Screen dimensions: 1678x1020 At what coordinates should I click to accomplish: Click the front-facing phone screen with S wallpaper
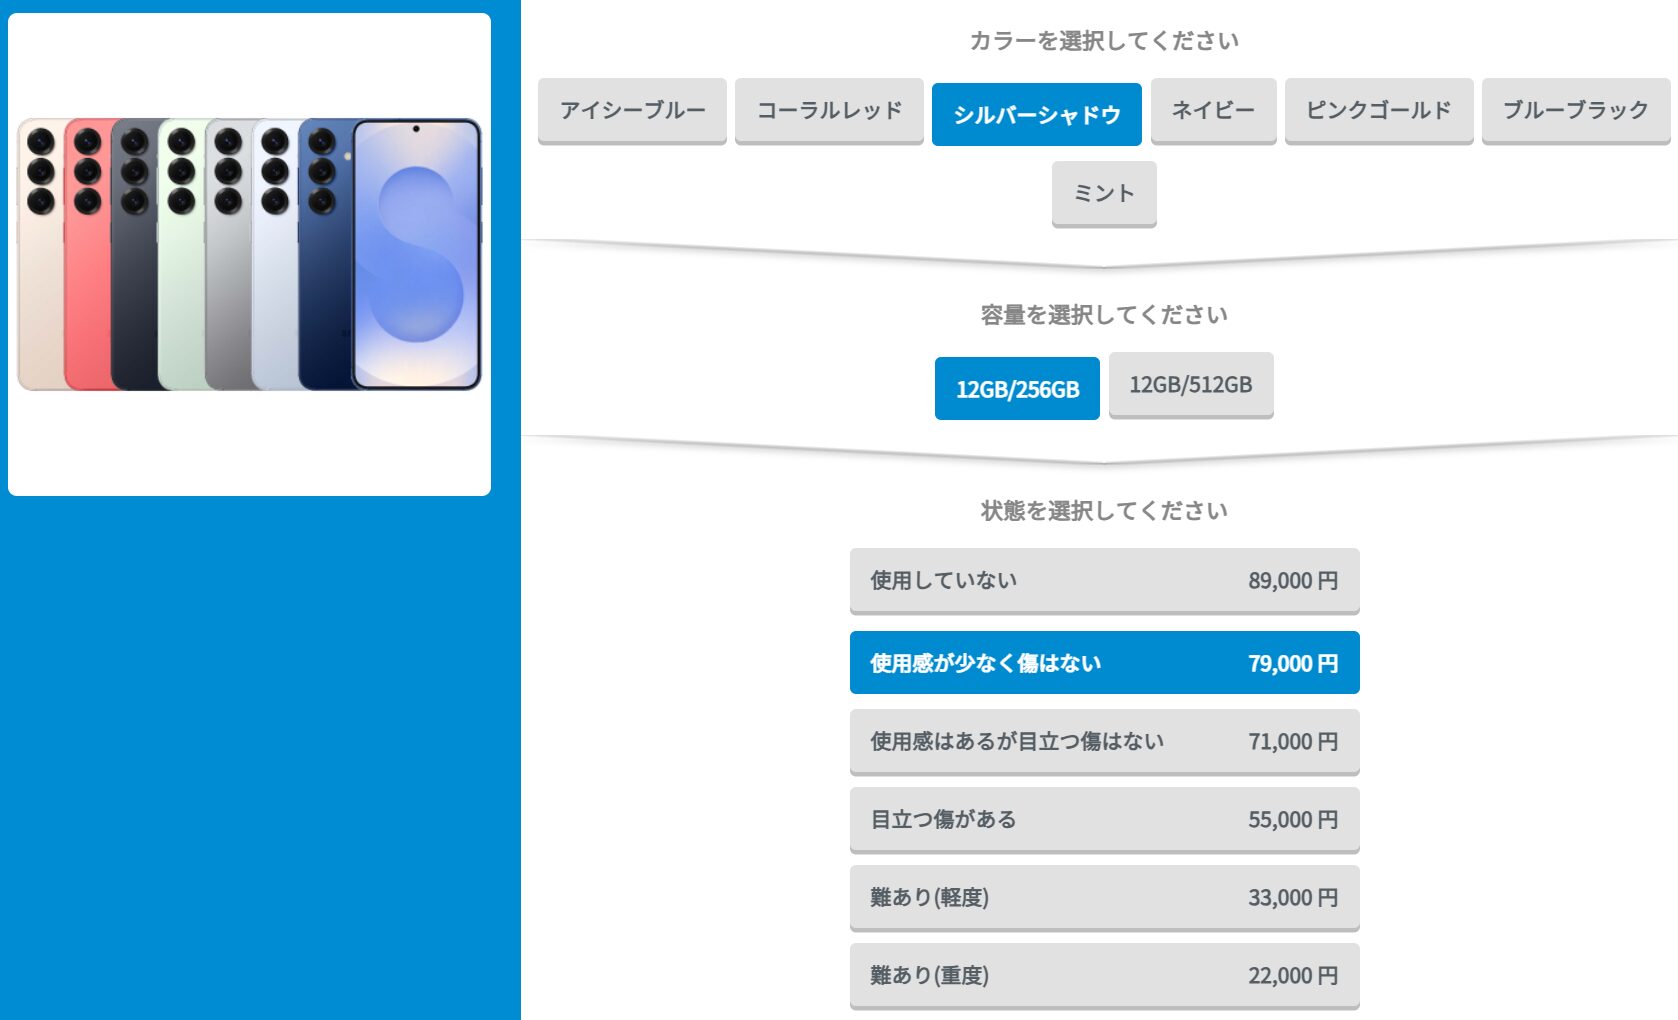(416, 255)
